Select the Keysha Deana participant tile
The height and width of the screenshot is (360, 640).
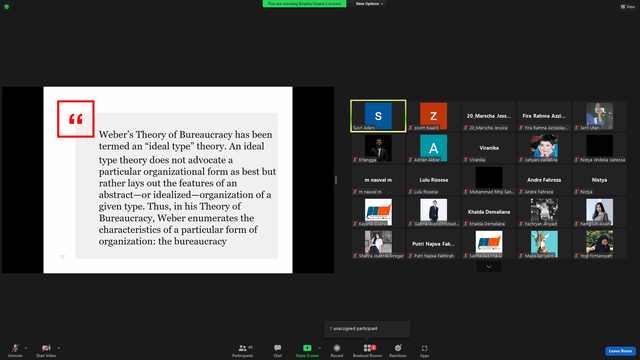pos(378,212)
